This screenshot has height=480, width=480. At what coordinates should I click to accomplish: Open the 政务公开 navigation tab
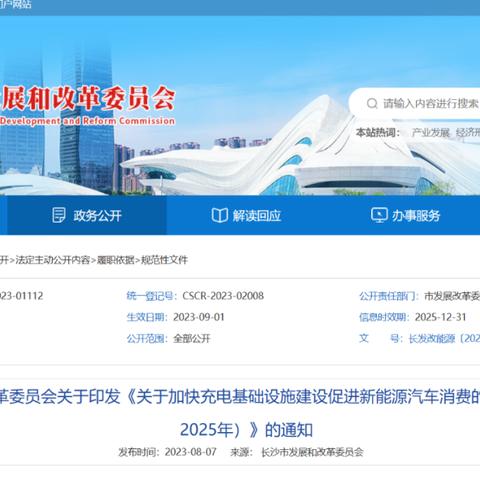click(x=87, y=215)
